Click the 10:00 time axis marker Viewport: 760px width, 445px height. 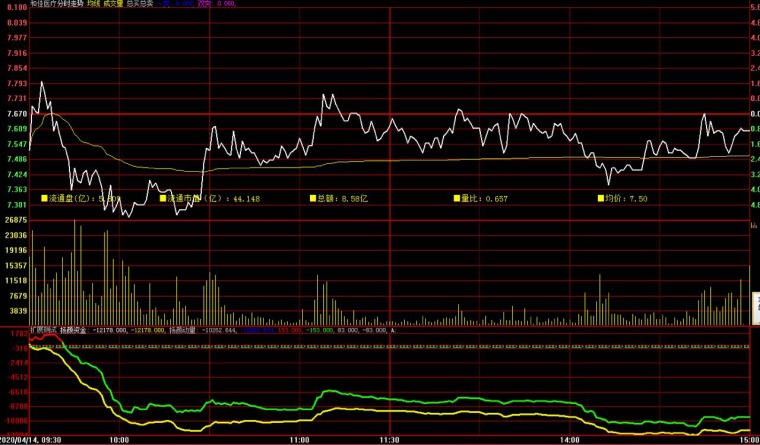click(118, 439)
